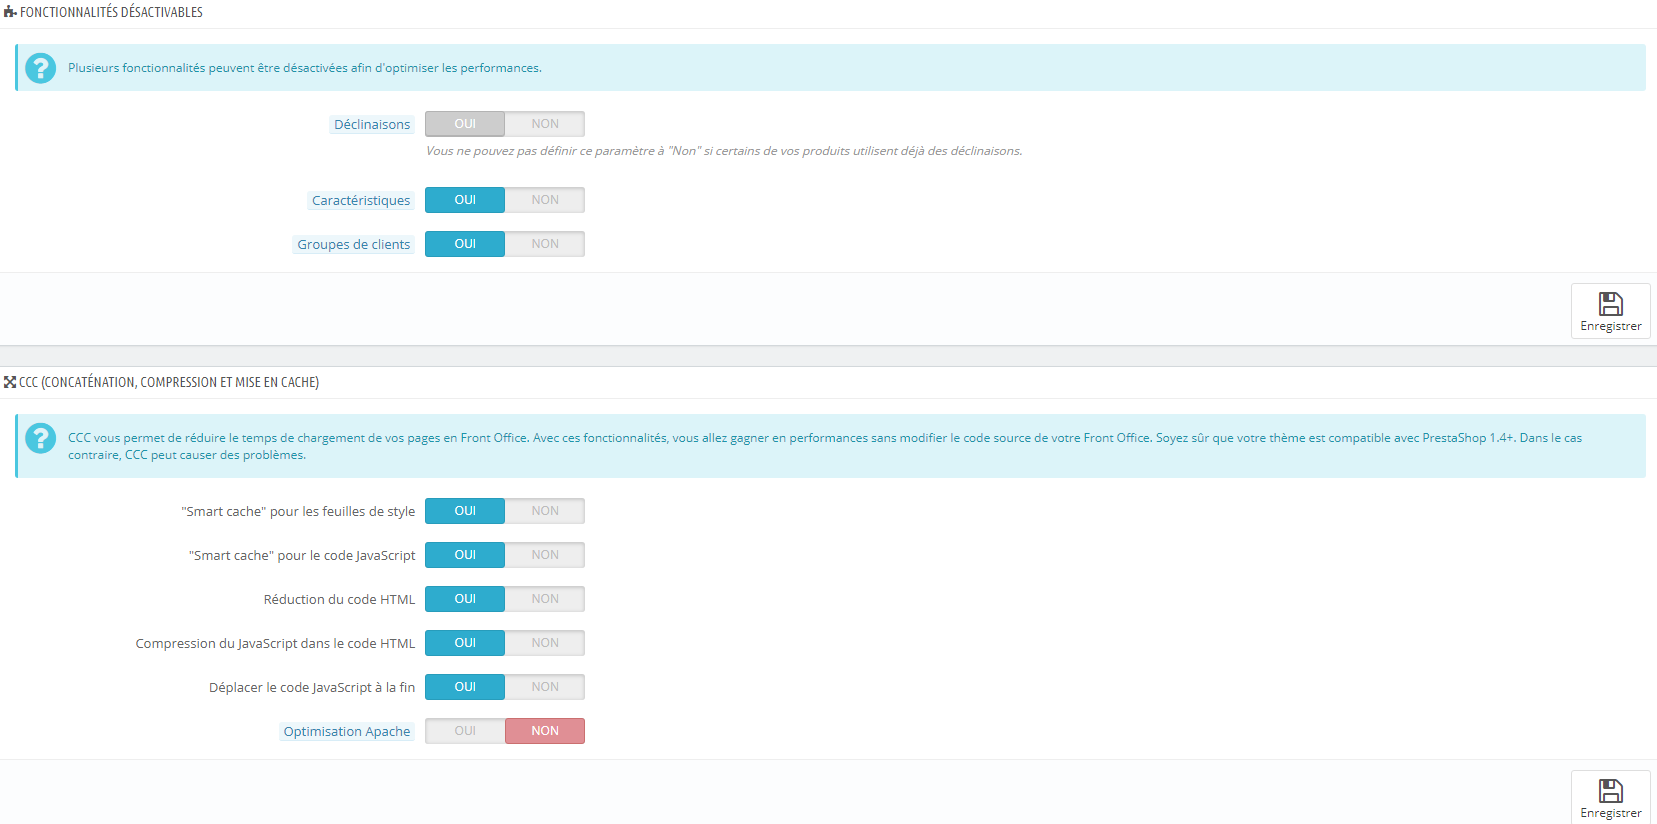Click the Fonctionnalités désactivables section title
This screenshot has width=1657, height=824.
[111, 12]
